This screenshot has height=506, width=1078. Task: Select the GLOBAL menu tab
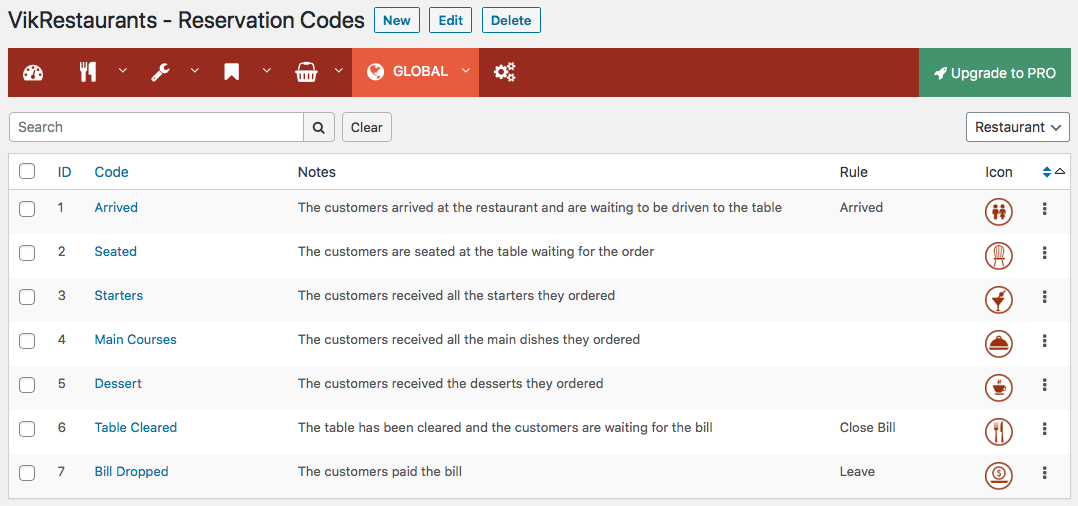415,72
